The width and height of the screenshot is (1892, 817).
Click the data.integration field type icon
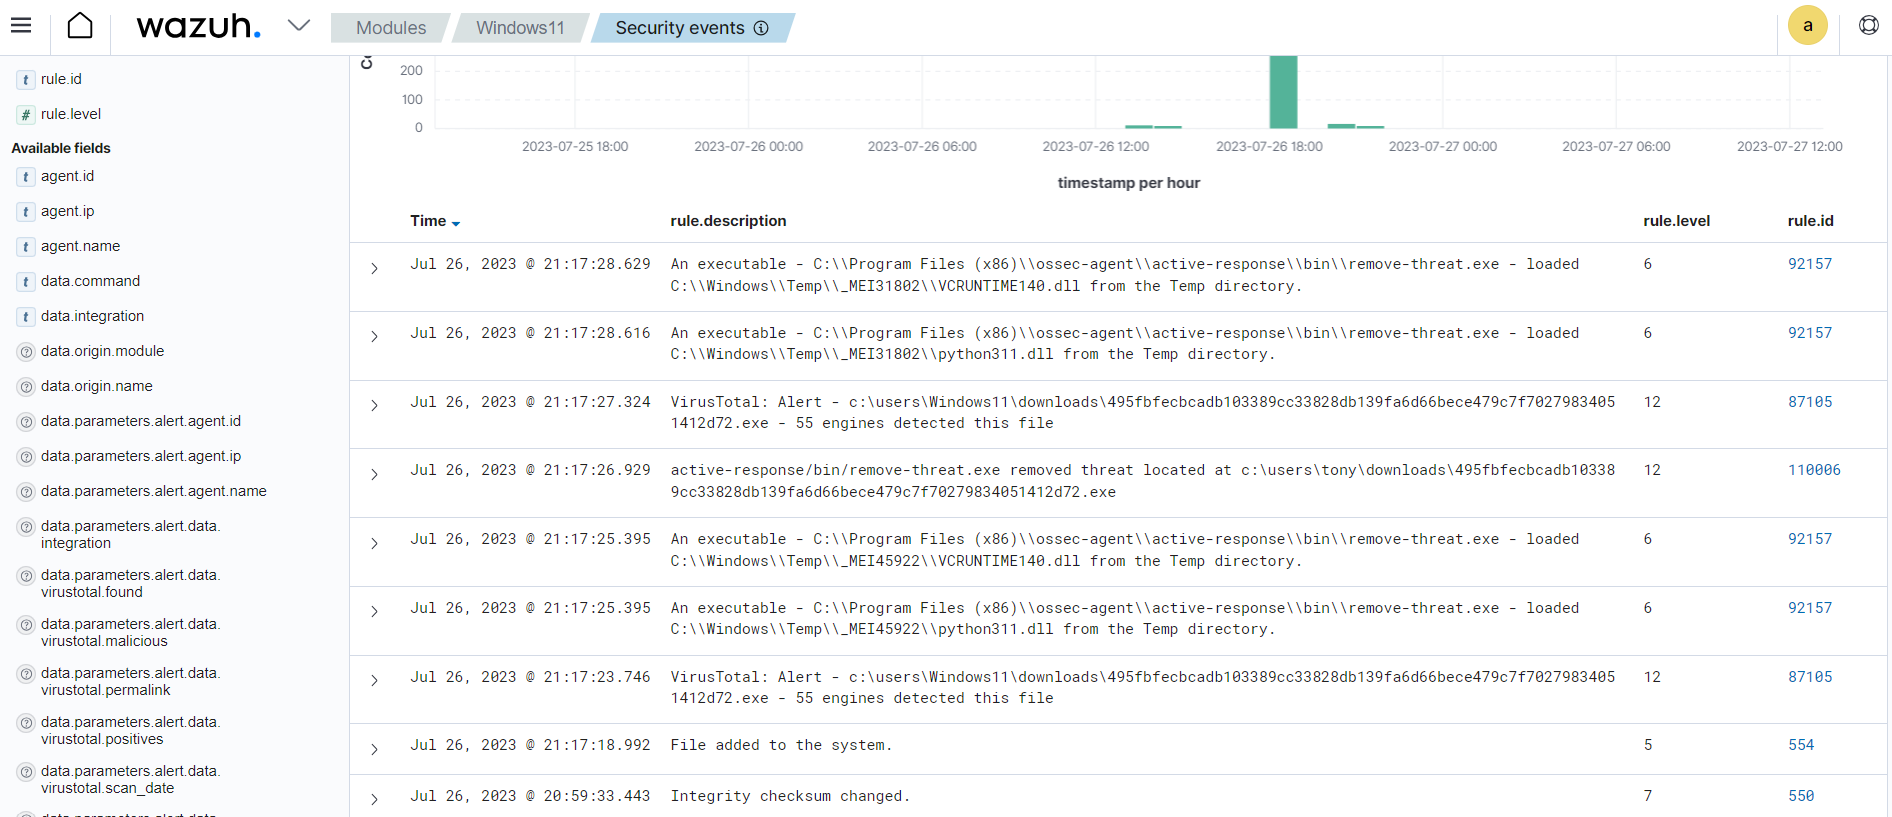[x=26, y=317]
